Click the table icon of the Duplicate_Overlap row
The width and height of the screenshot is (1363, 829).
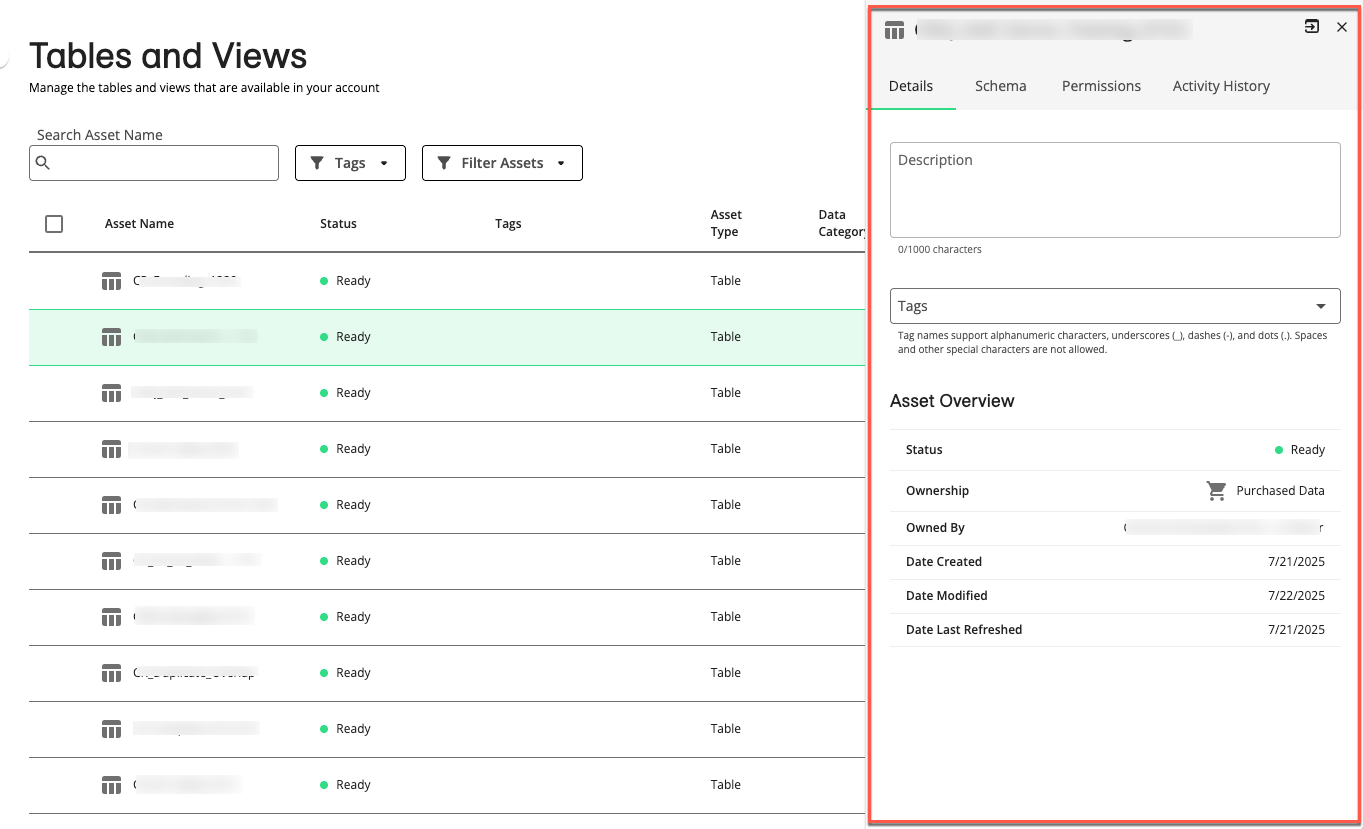point(111,673)
